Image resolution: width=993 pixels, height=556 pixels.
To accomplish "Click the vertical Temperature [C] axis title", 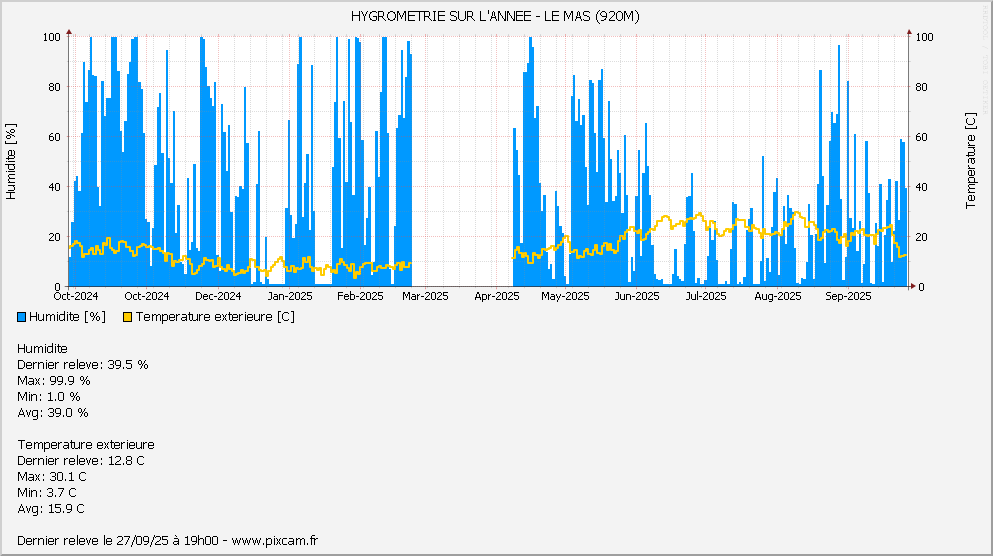I will [x=970, y=161].
